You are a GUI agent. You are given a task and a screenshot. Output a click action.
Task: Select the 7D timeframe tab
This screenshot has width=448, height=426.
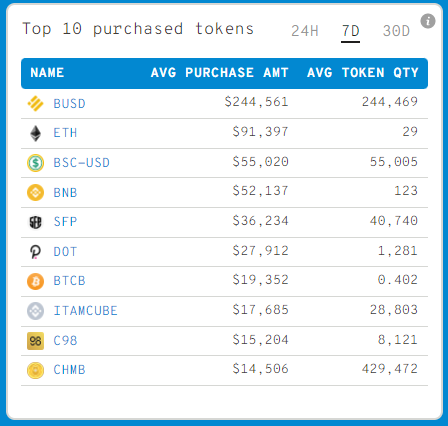[350, 31]
